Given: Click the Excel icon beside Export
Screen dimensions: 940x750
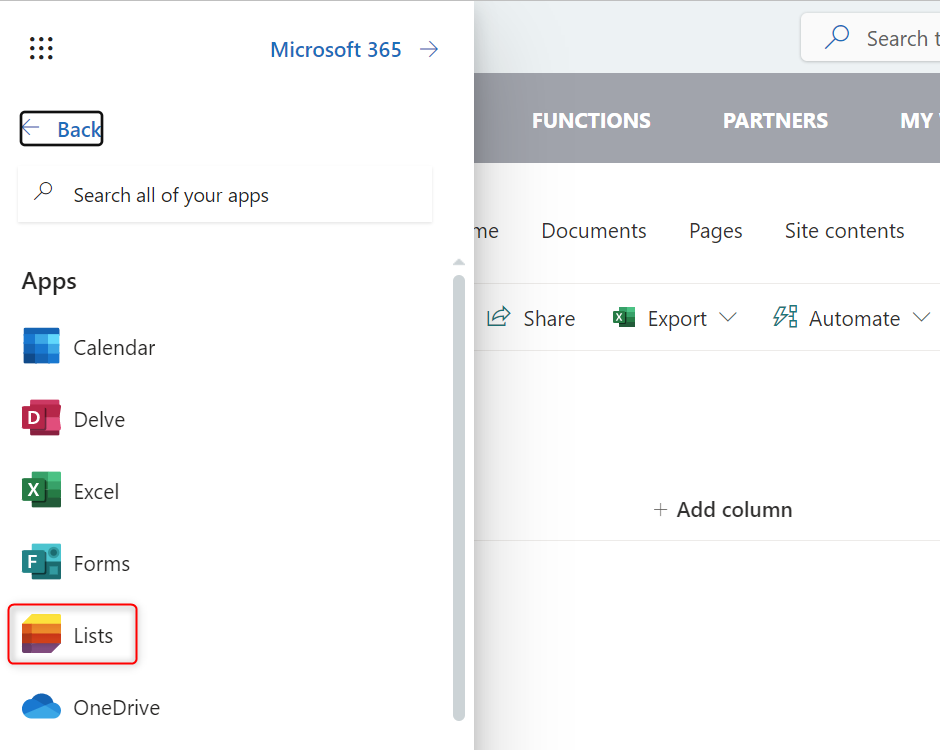Looking at the screenshot, I should (623, 317).
